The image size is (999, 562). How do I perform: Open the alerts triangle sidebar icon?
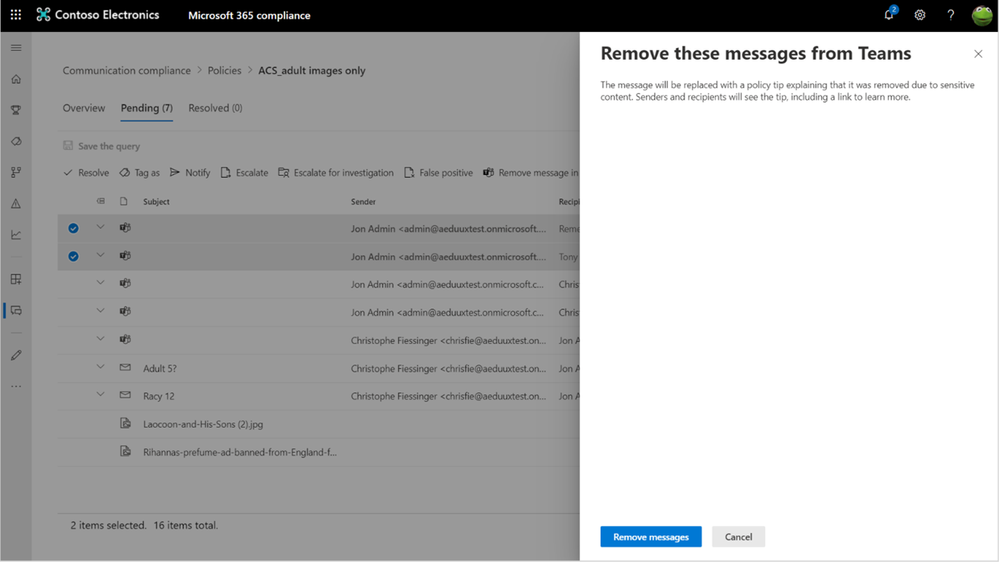click(16, 204)
